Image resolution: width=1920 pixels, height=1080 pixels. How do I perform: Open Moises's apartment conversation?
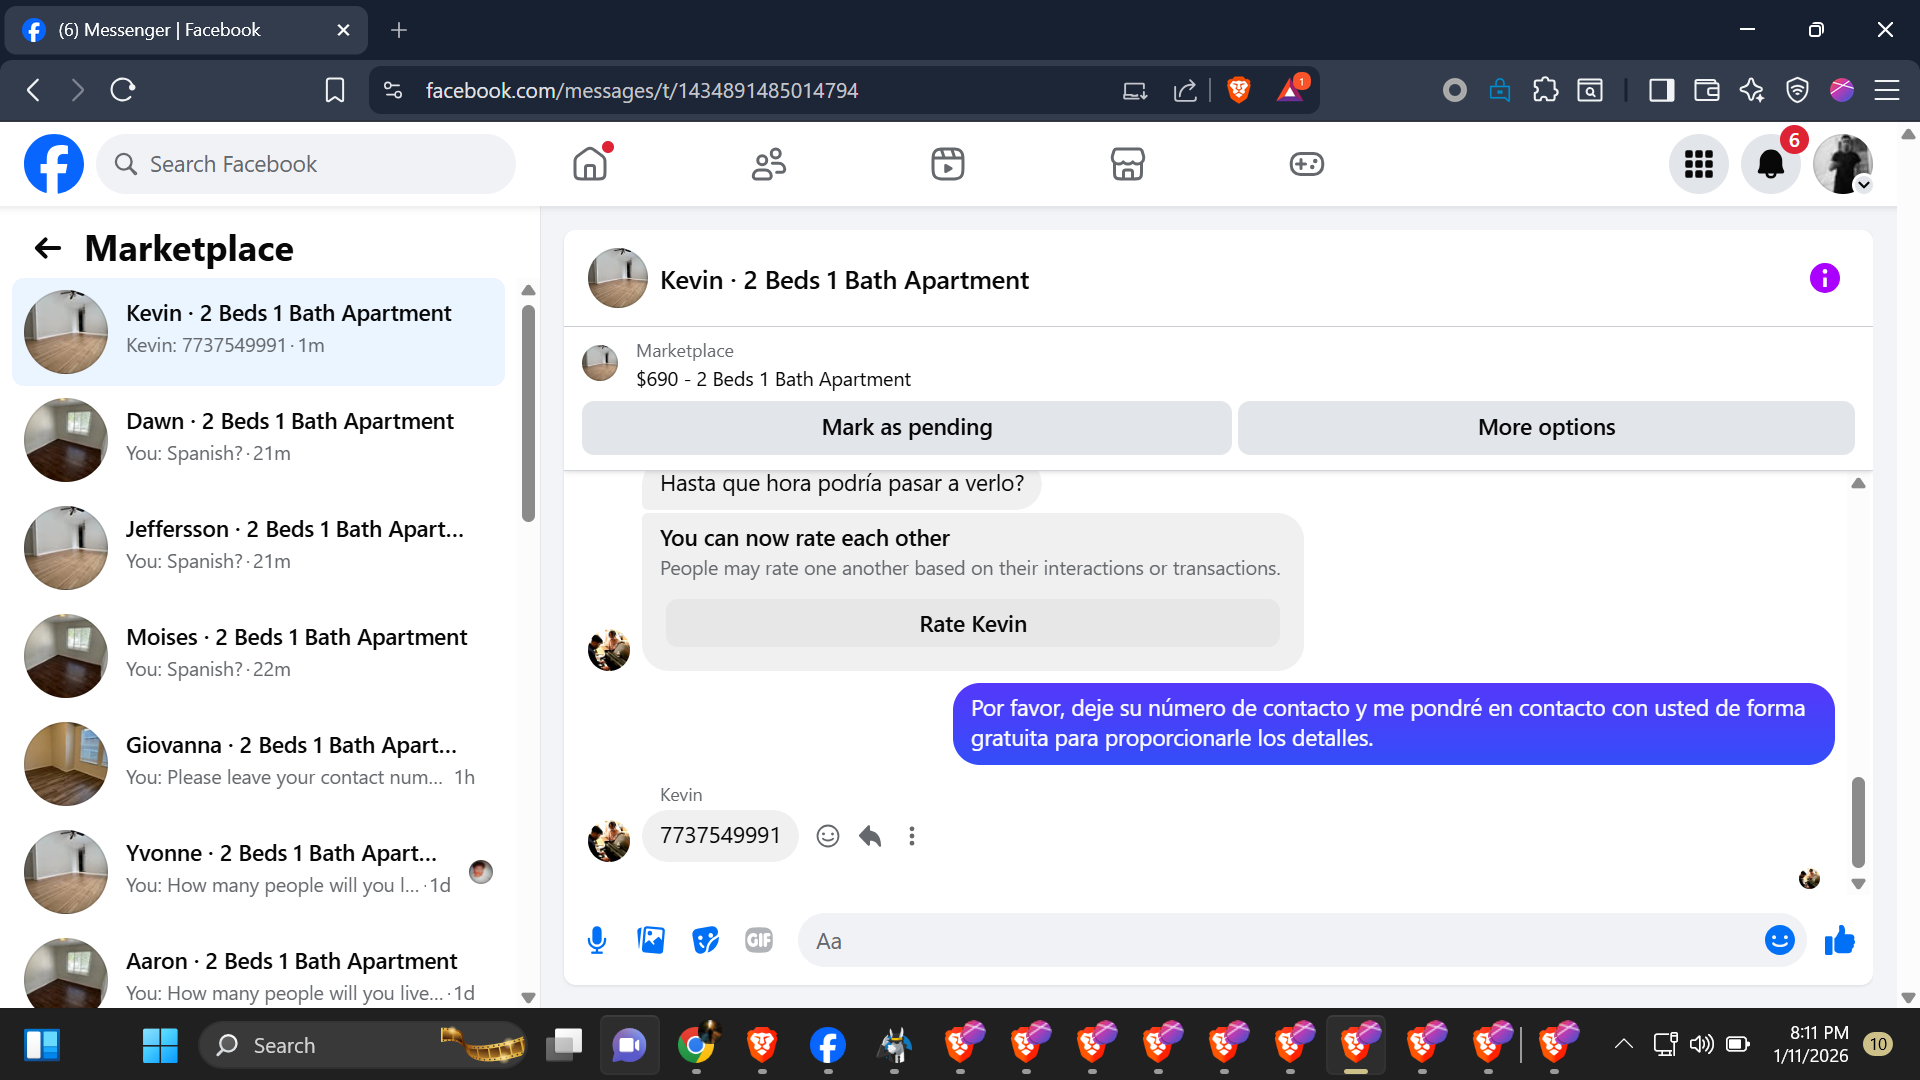coord(258,655)
